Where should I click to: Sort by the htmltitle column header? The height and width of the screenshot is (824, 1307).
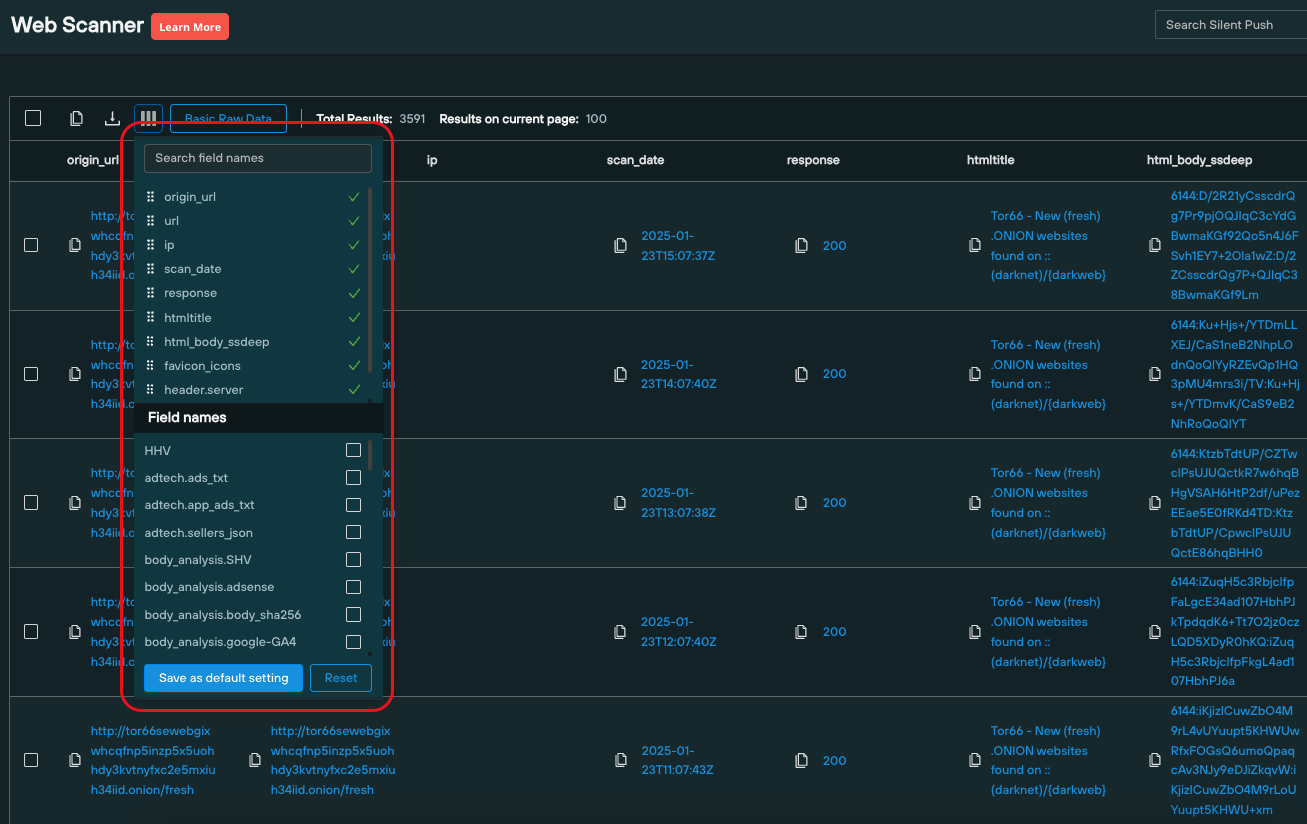[991, 160]
